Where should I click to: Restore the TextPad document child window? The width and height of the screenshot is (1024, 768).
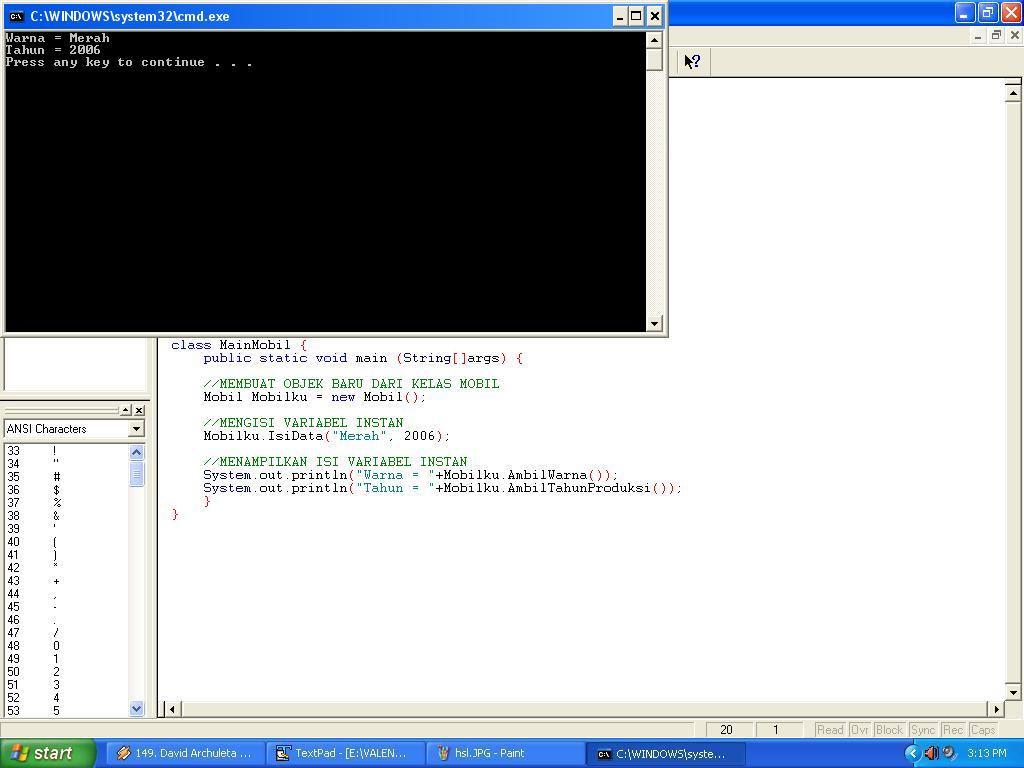(996, 36)
